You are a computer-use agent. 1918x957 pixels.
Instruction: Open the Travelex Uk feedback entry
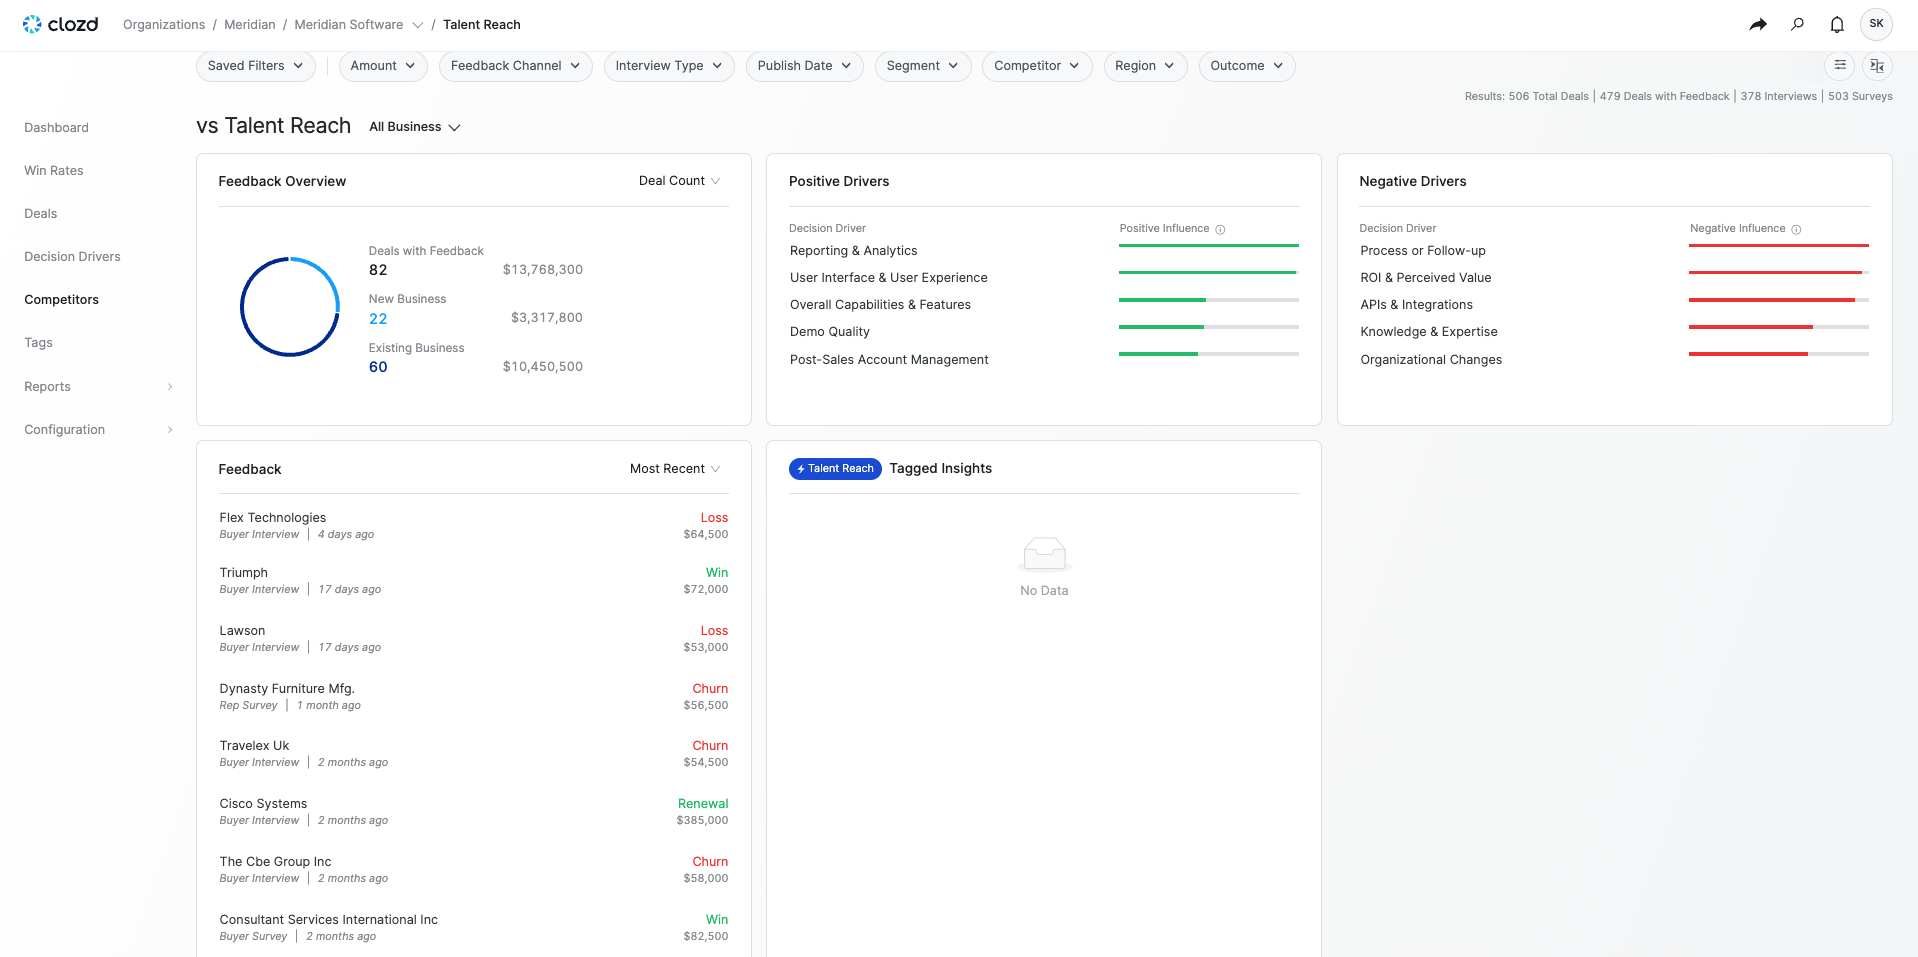(474, 754)
